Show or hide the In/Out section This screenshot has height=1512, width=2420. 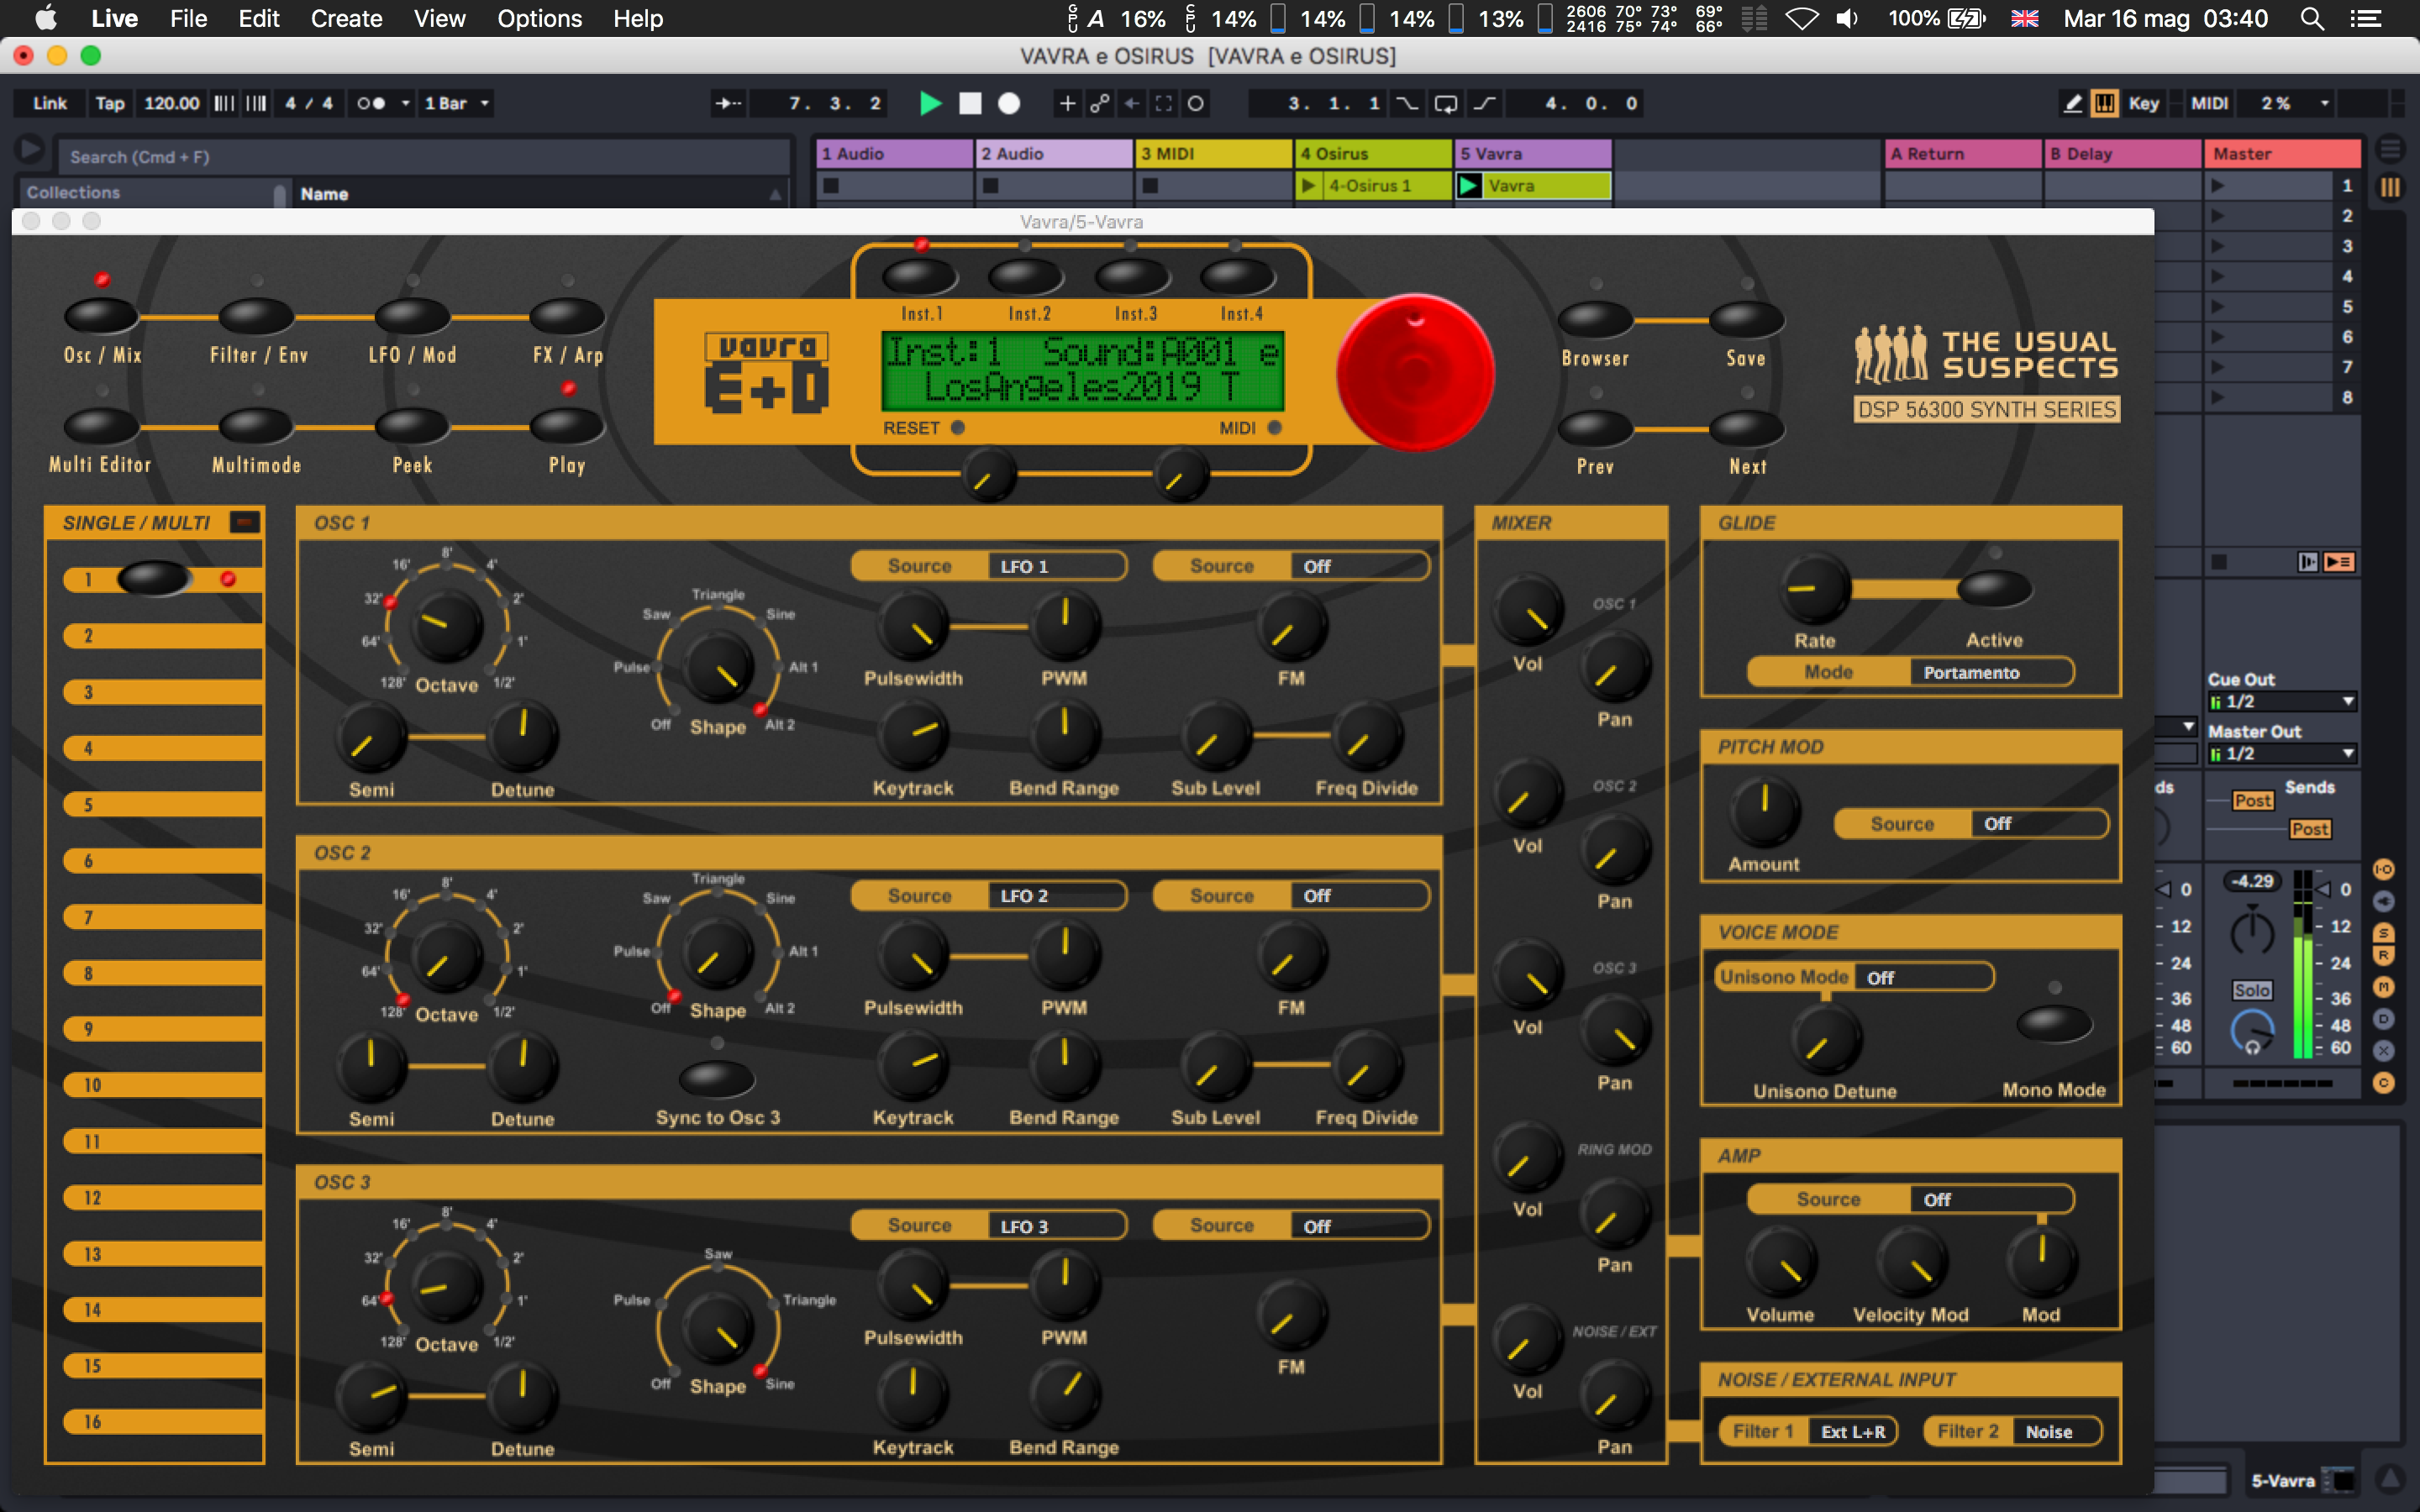(2384, 870)
